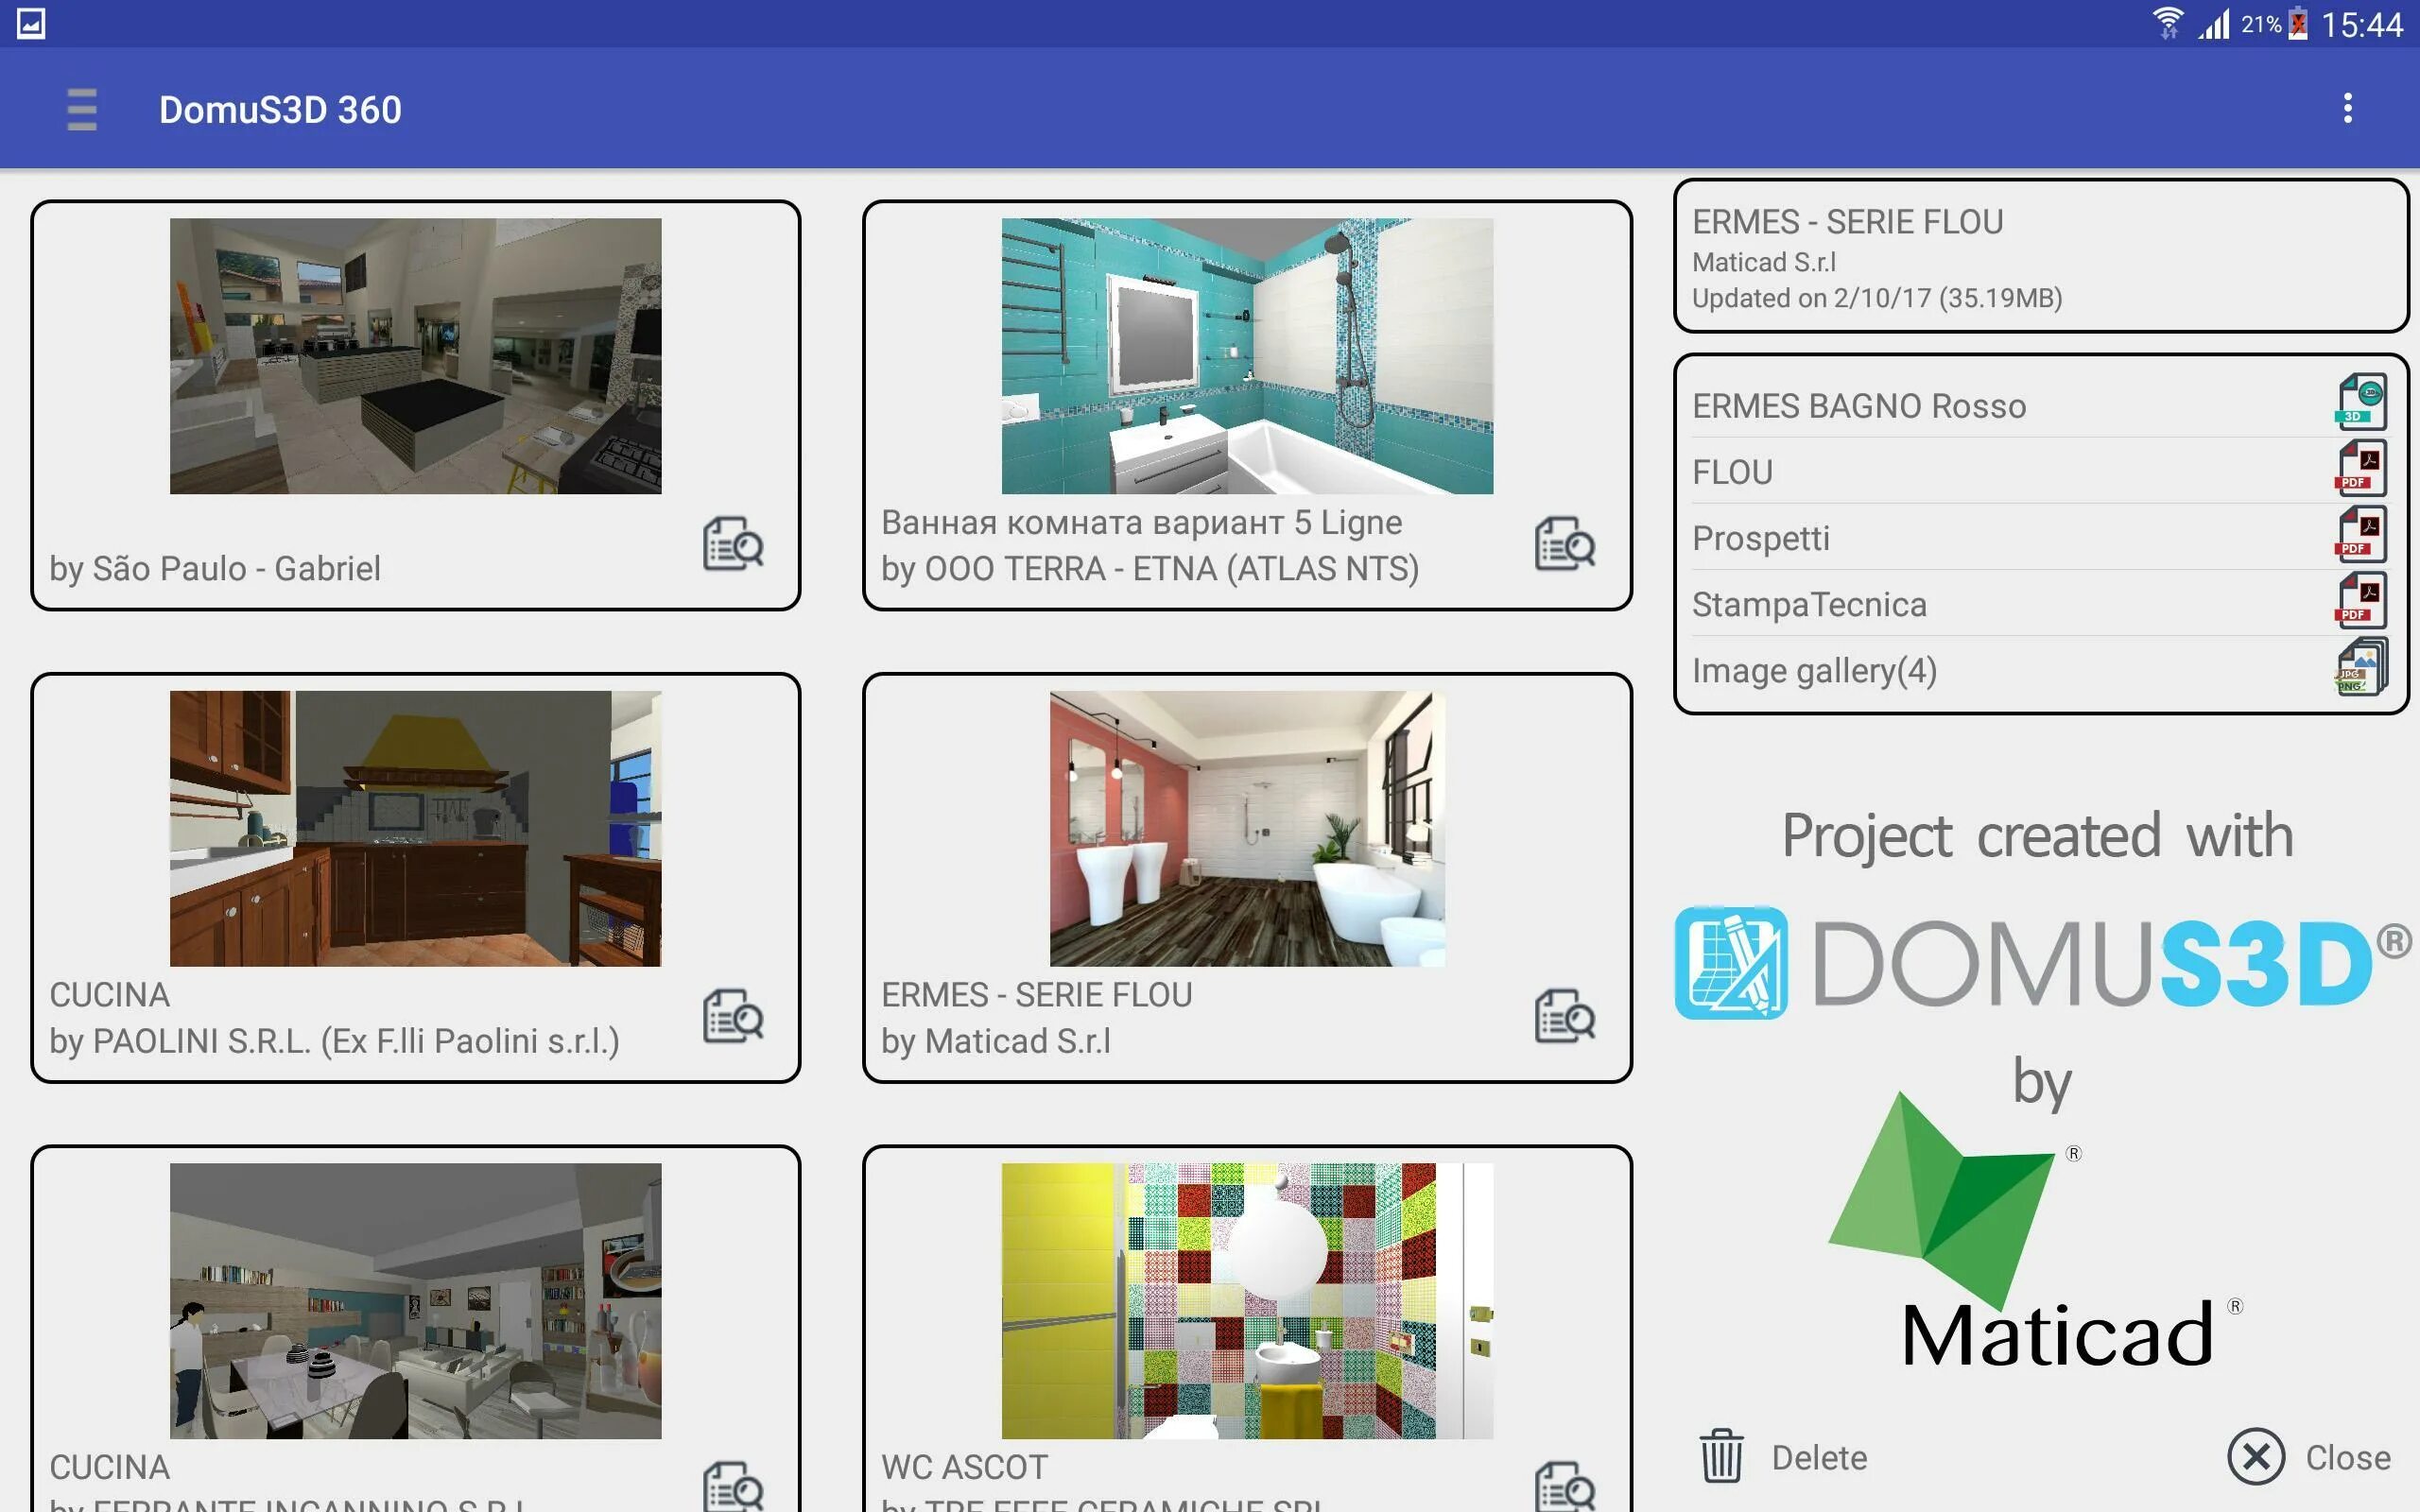Click the DomuS3D logo banner
Screen dimensions: 2420x1512
[2040, 963]
